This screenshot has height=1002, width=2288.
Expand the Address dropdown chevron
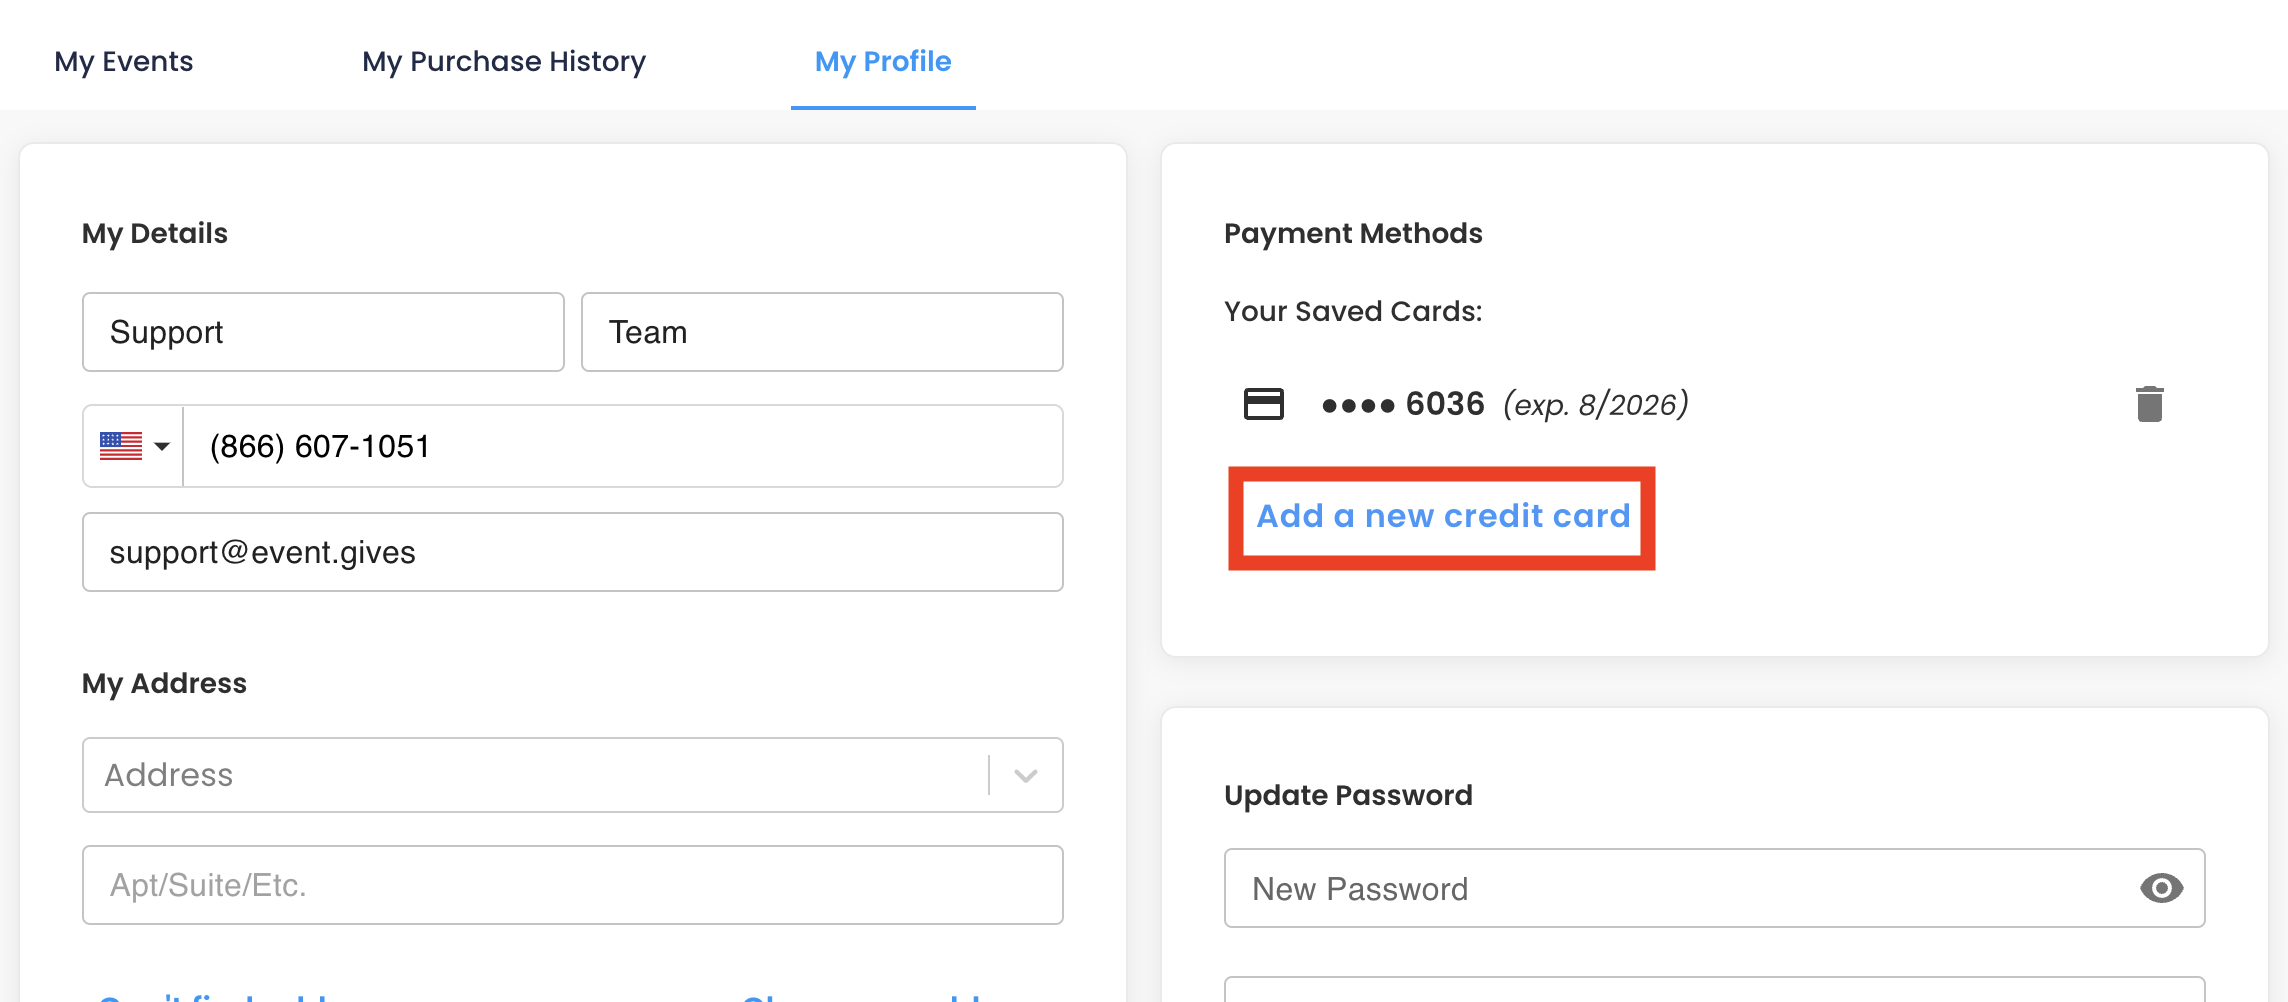pos(1026,775)
